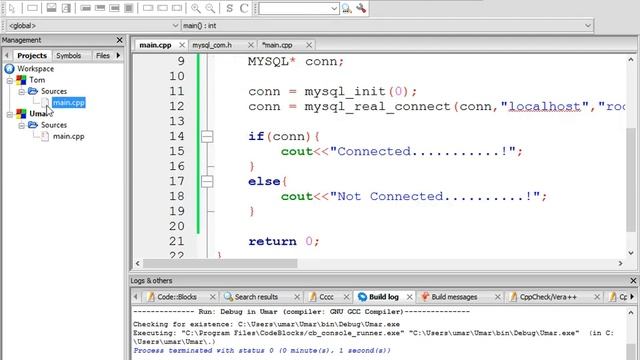Close the mysql_com.h editor tab
Screen dimensions: 640x360
coord(251,45)
